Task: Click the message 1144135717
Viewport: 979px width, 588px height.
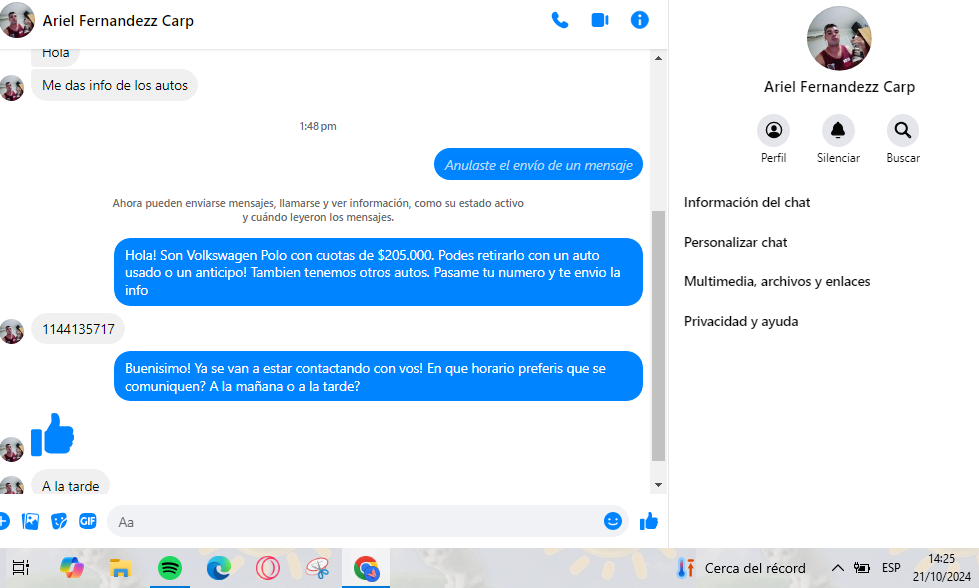Action: click(78, 329)
